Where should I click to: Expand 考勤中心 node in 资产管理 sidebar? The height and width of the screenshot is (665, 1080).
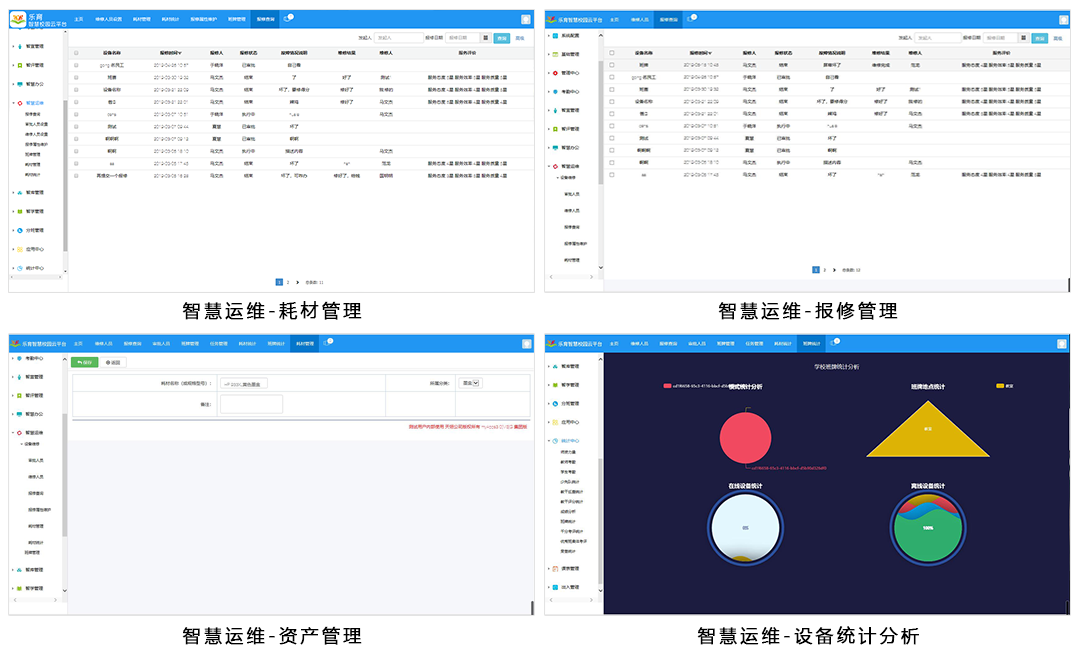click(13, 358)
